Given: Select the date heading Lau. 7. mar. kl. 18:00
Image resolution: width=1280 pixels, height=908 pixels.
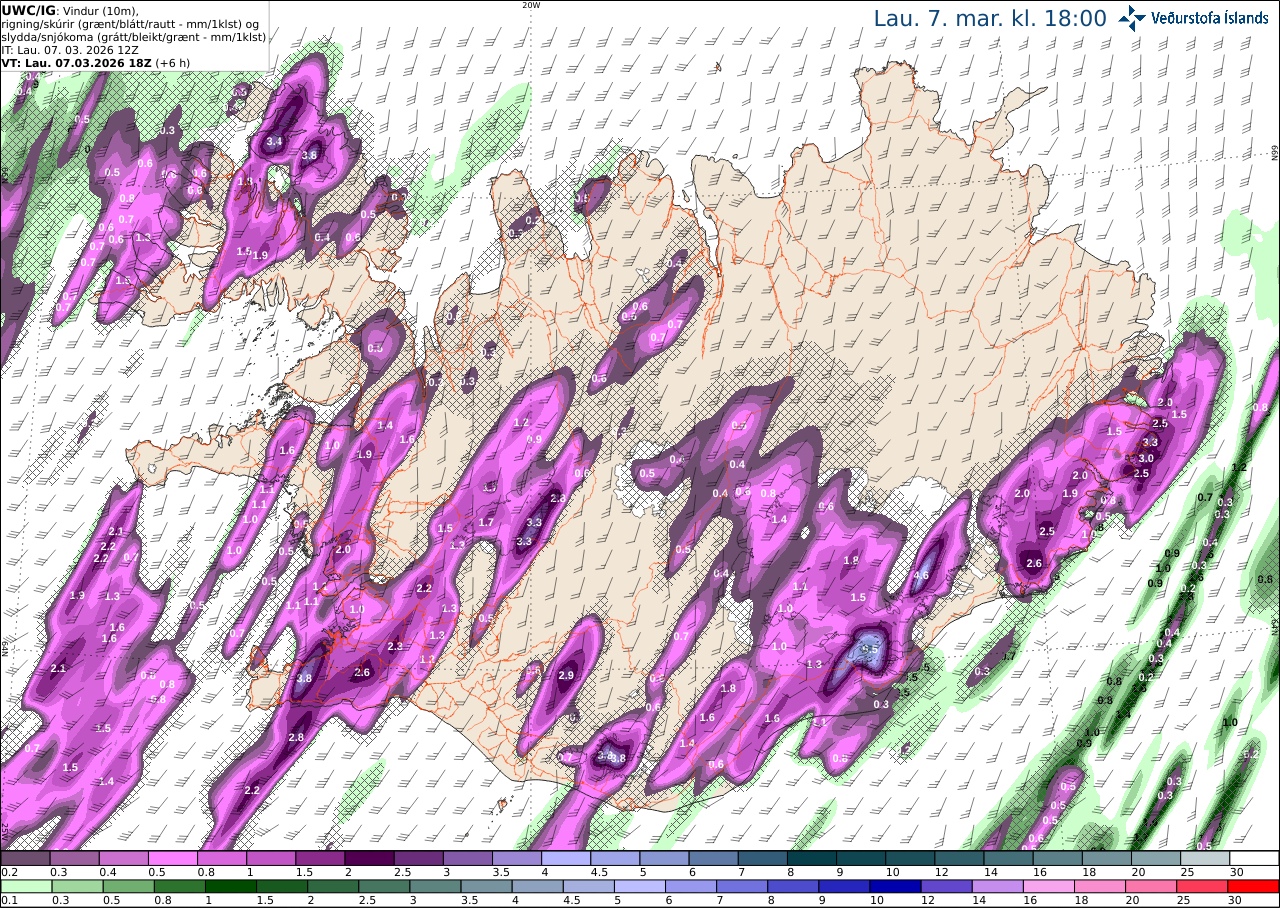Looking at the screenshot, I should [990, 18].
